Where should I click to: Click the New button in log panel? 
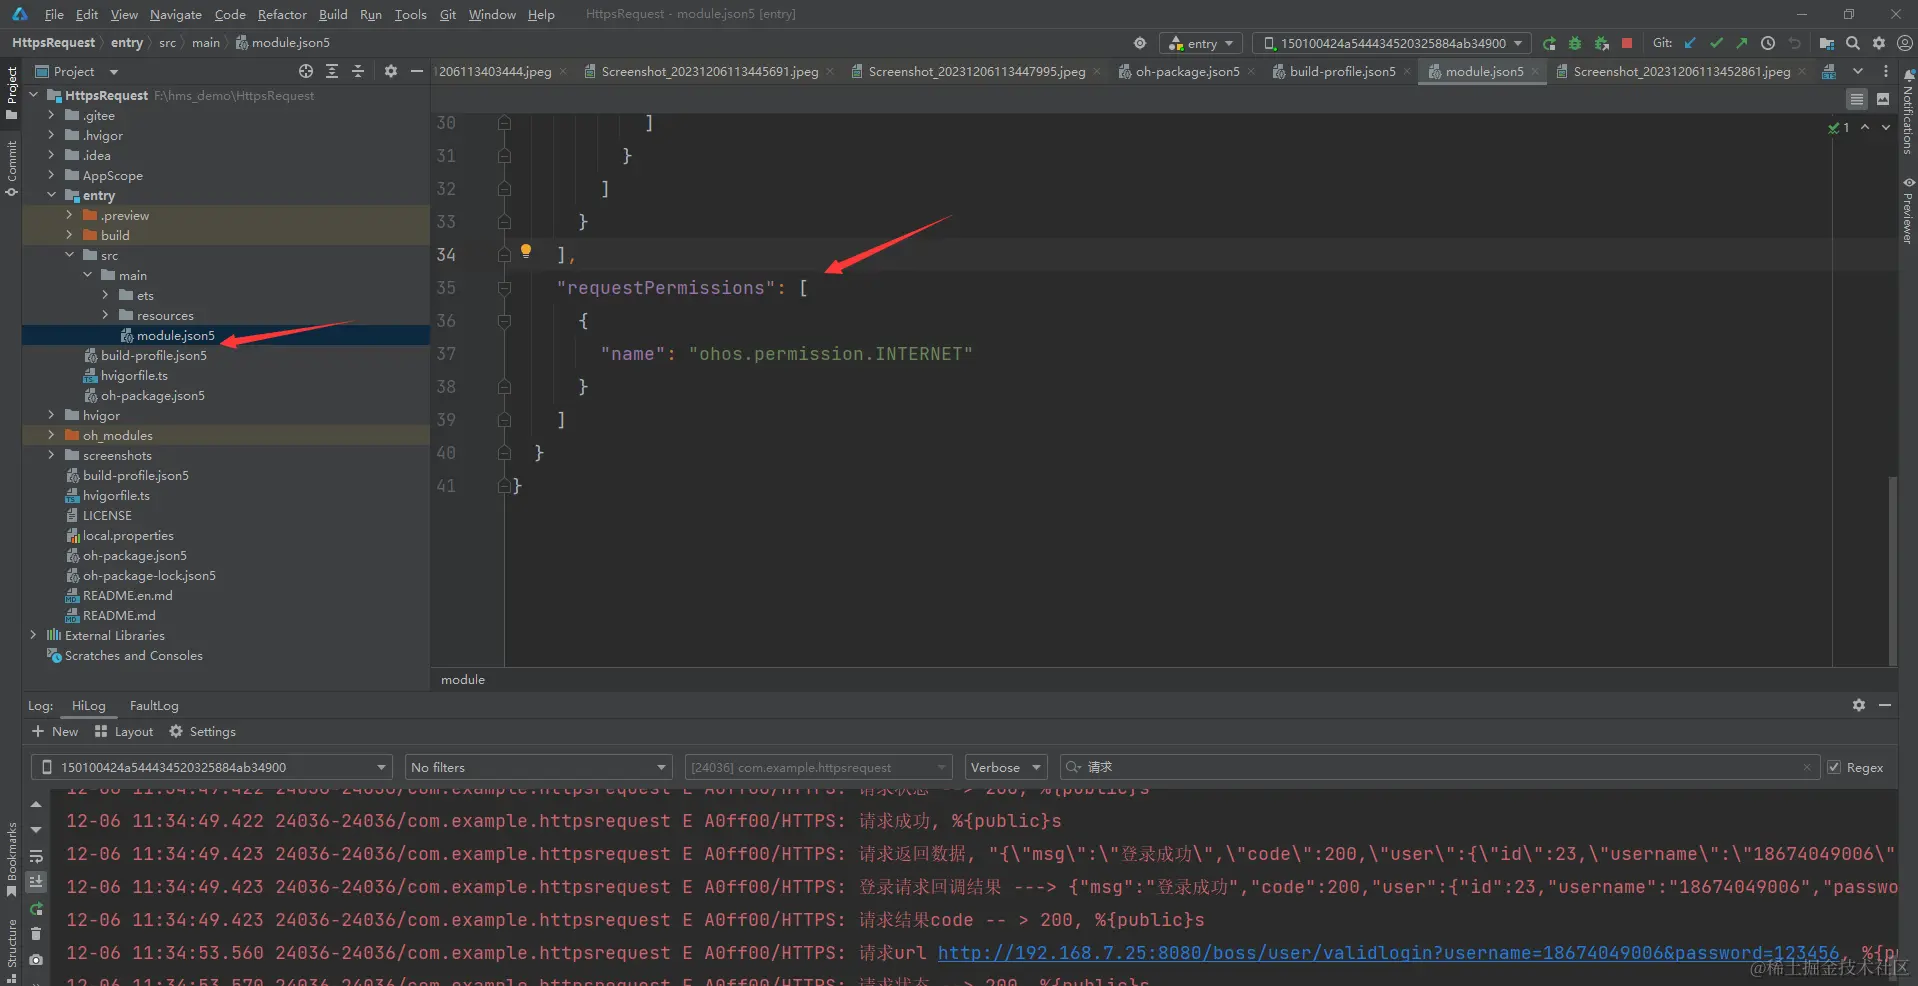[x=55, y=731]
